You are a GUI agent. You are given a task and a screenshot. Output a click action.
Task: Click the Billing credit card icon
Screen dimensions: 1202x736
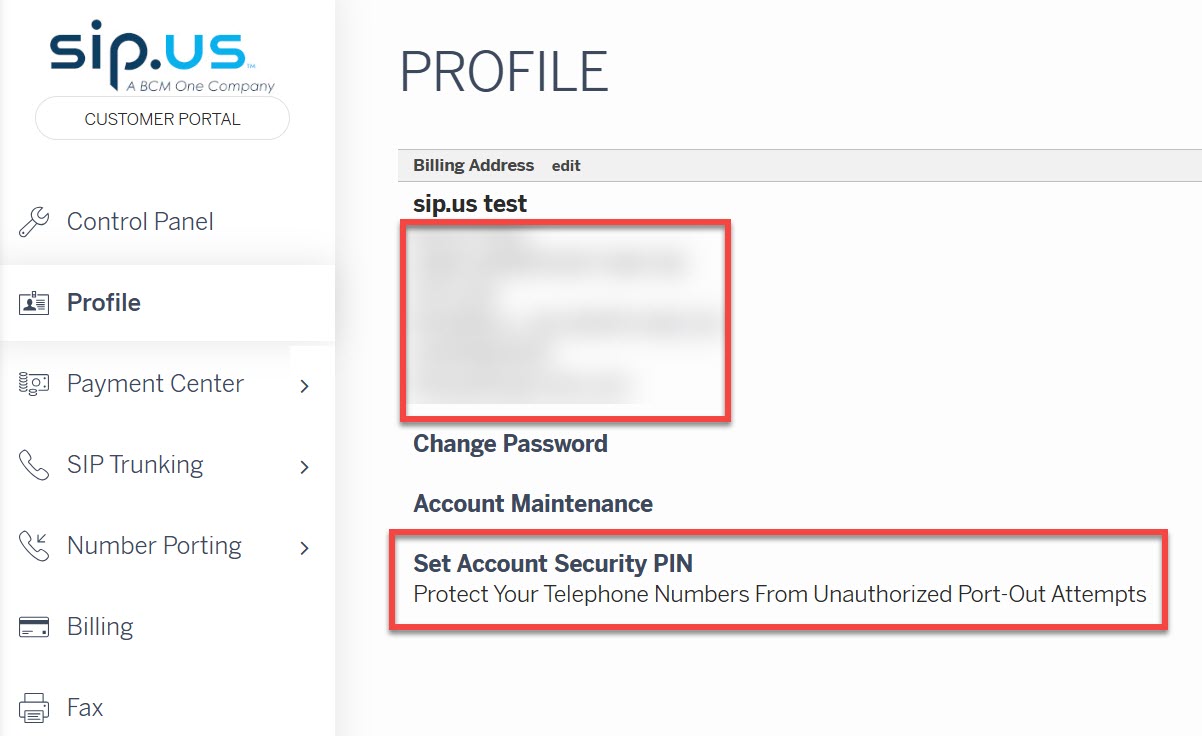(34, 627)
